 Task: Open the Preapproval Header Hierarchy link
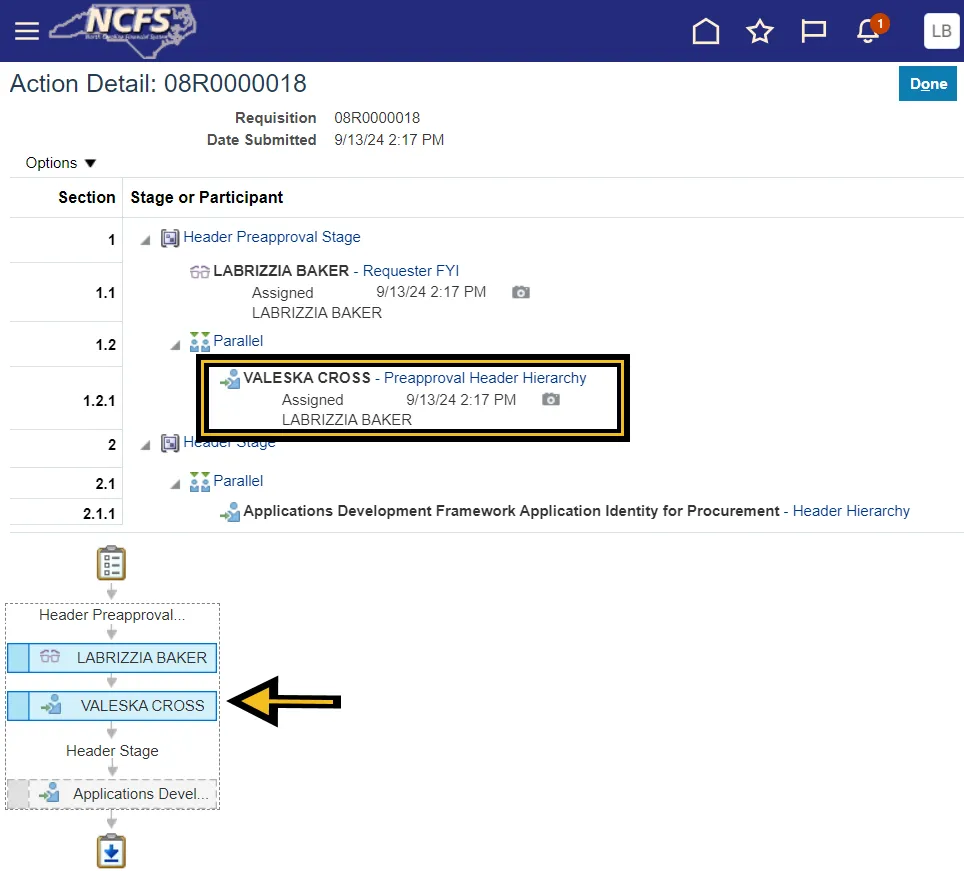click(485, 378)
